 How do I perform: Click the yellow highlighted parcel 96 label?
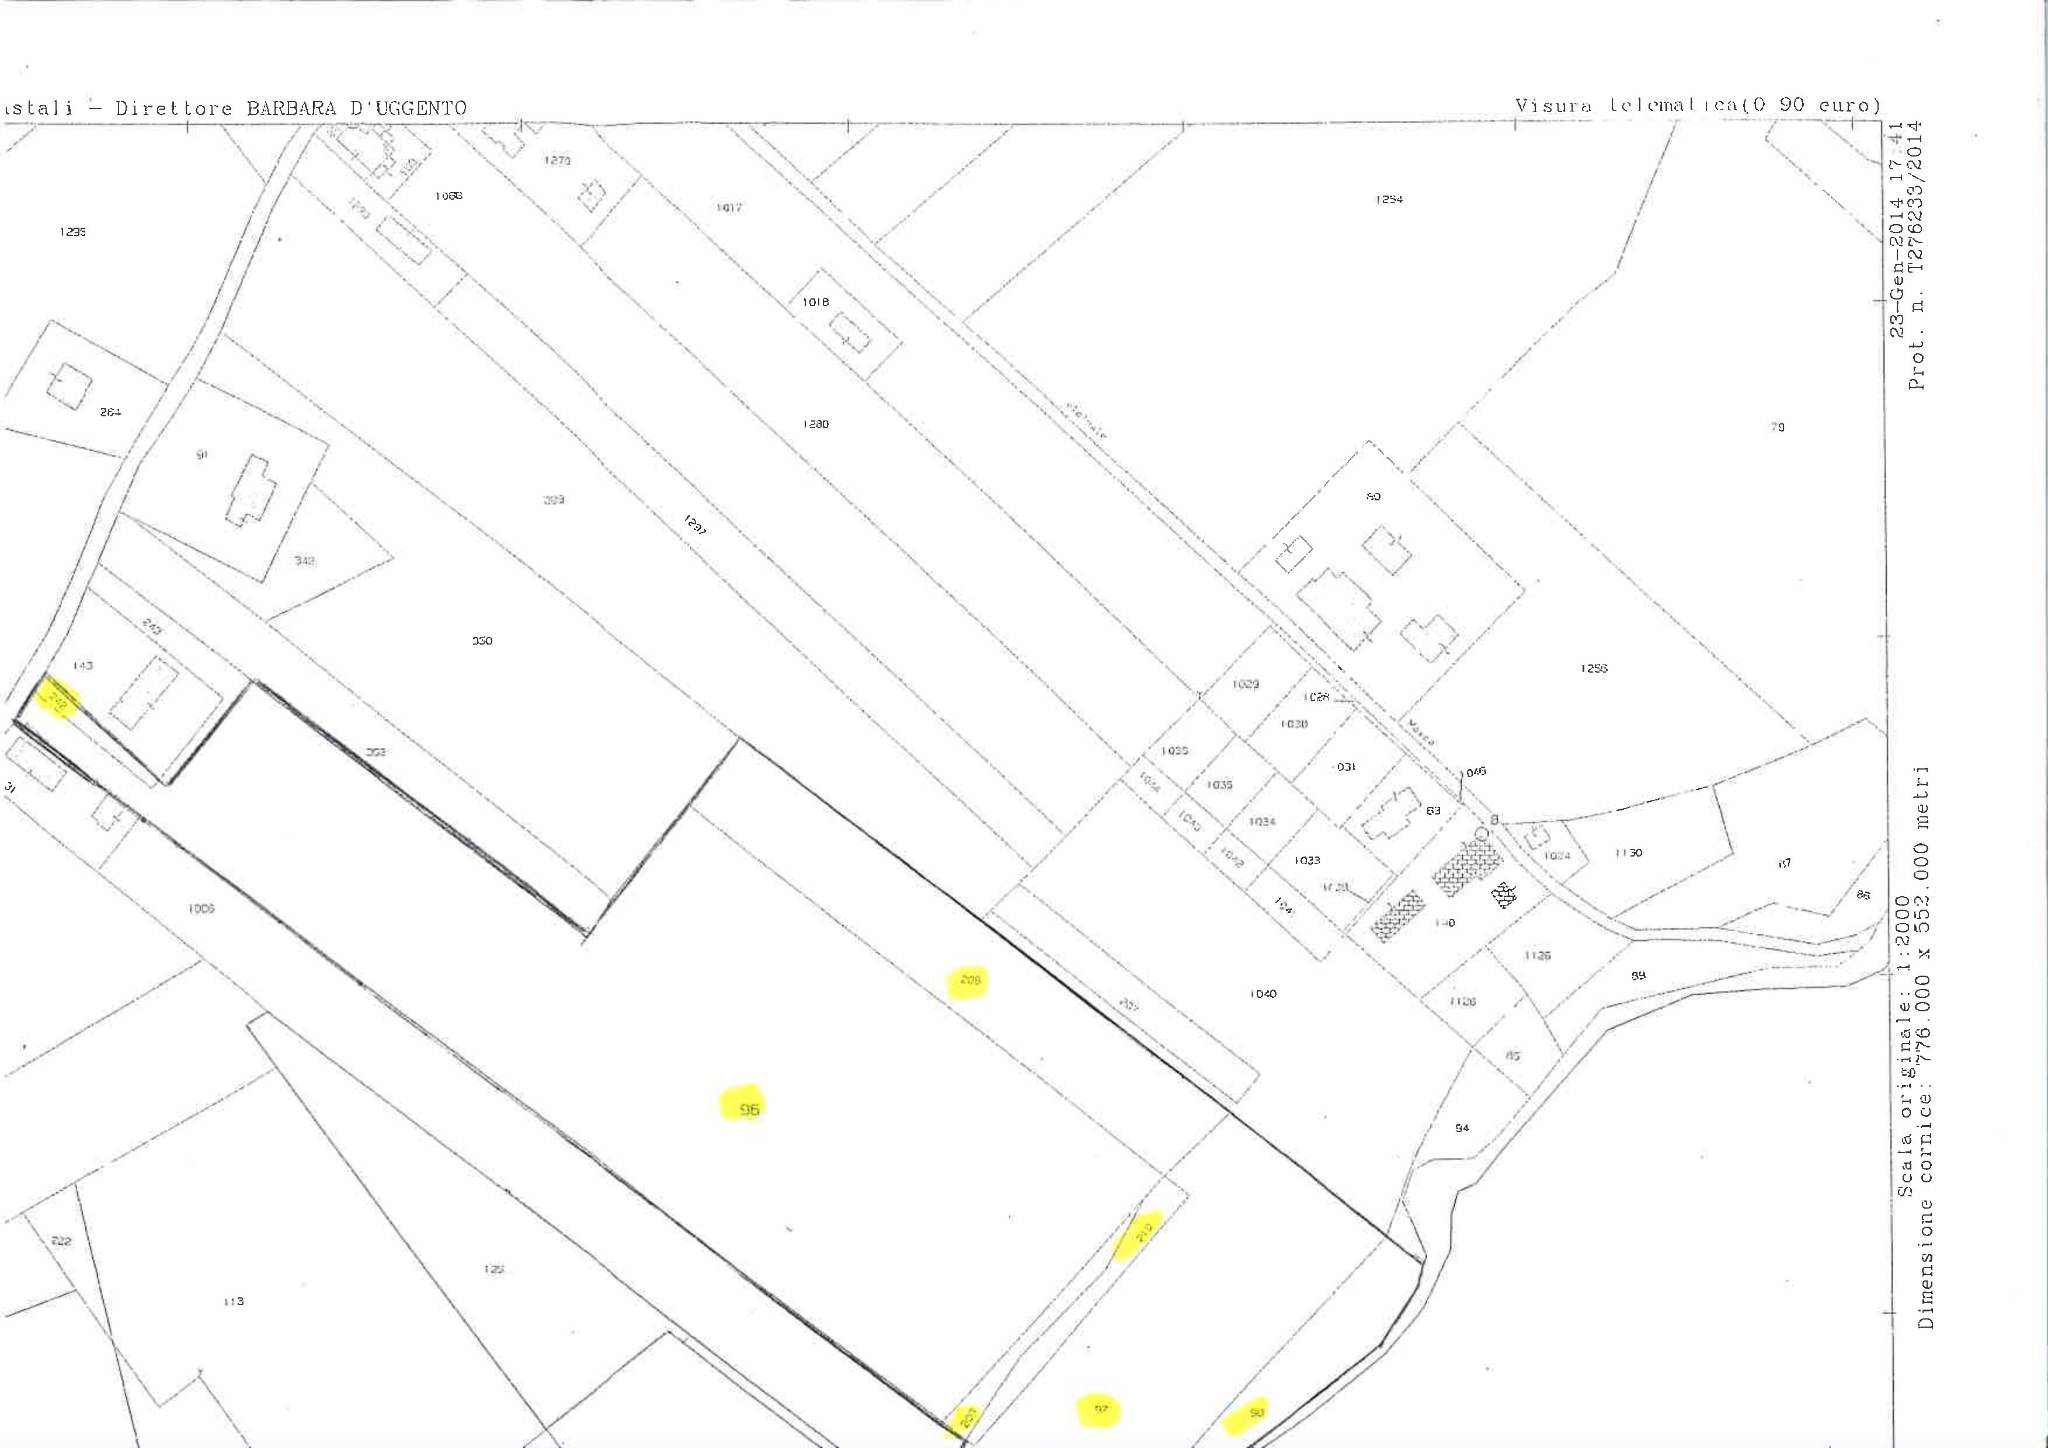[x=749, y=1108]
